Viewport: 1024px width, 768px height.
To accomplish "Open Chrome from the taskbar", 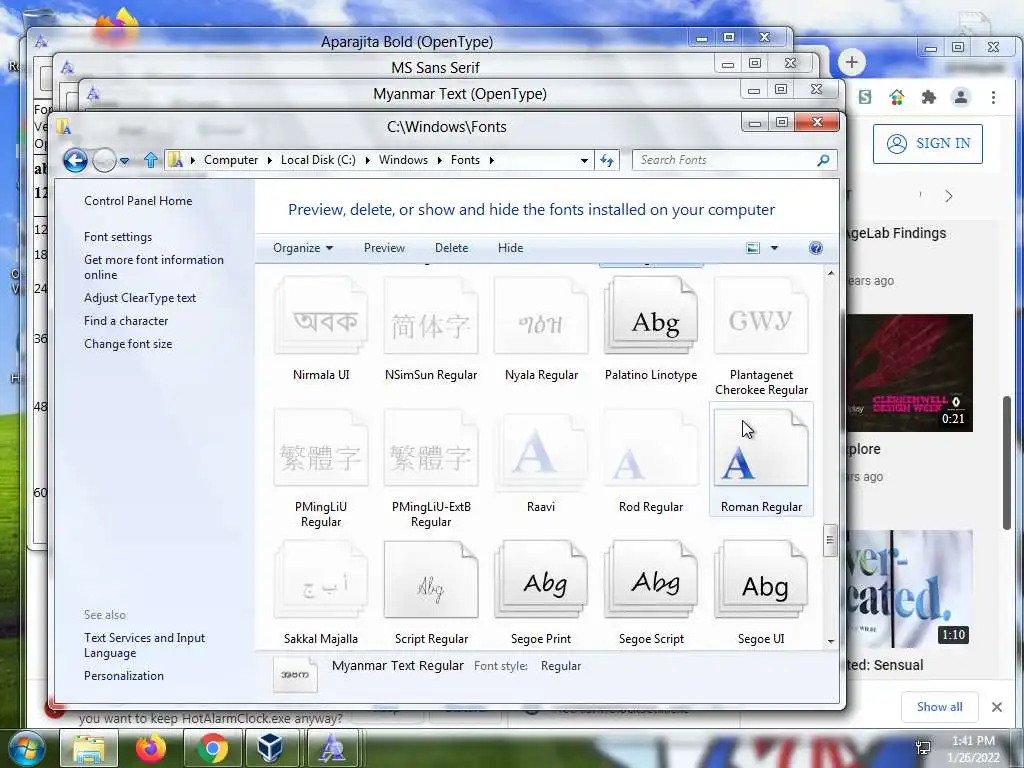I will 212,748.
